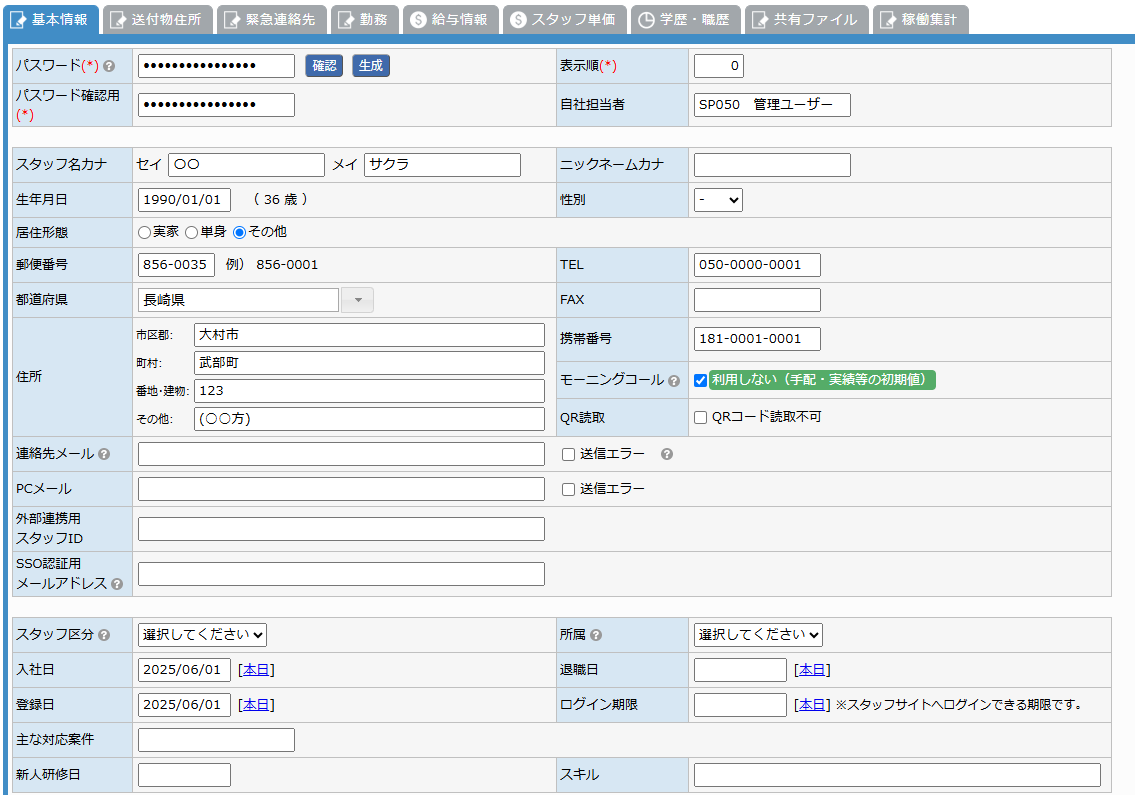Image resolution: width=1135 pixels, height=795 pixels.
Task: Click the ニックネームカナ input field
Action: point(772,165)
